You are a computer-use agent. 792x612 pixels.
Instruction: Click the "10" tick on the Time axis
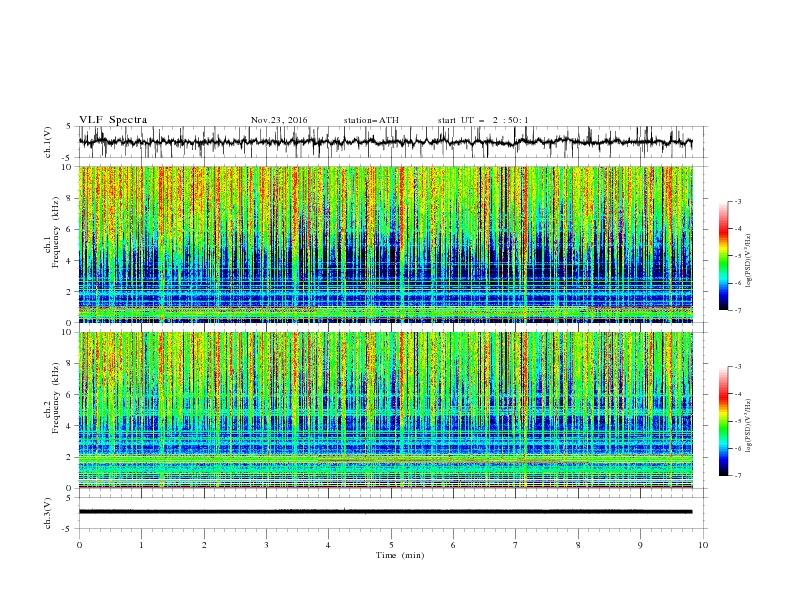(x=703, y=545)
